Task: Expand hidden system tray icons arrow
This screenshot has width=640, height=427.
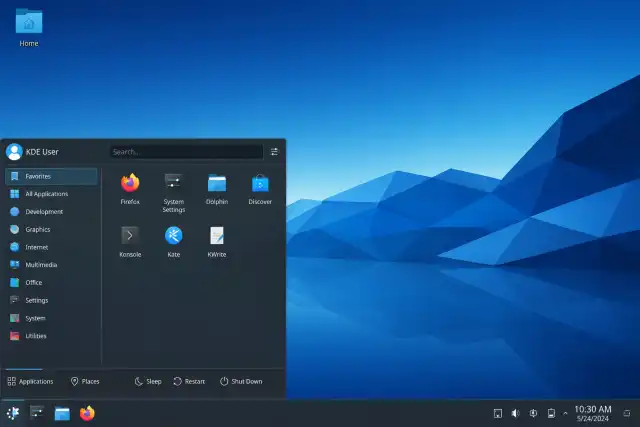Action: [565, 414]
